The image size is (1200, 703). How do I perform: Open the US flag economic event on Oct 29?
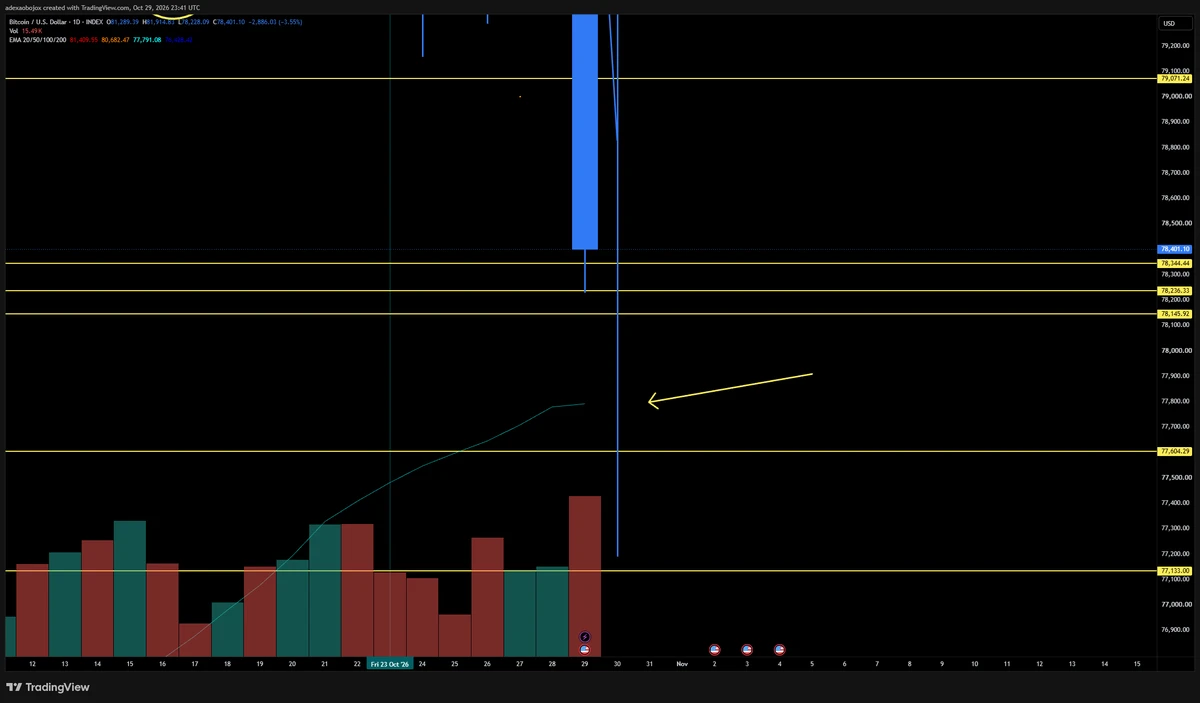point(585,650)
